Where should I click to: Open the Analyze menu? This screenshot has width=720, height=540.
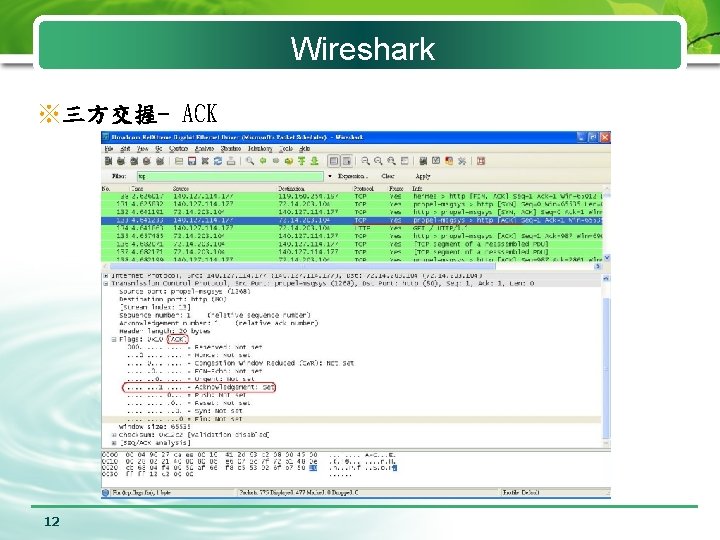coord(204,149)
